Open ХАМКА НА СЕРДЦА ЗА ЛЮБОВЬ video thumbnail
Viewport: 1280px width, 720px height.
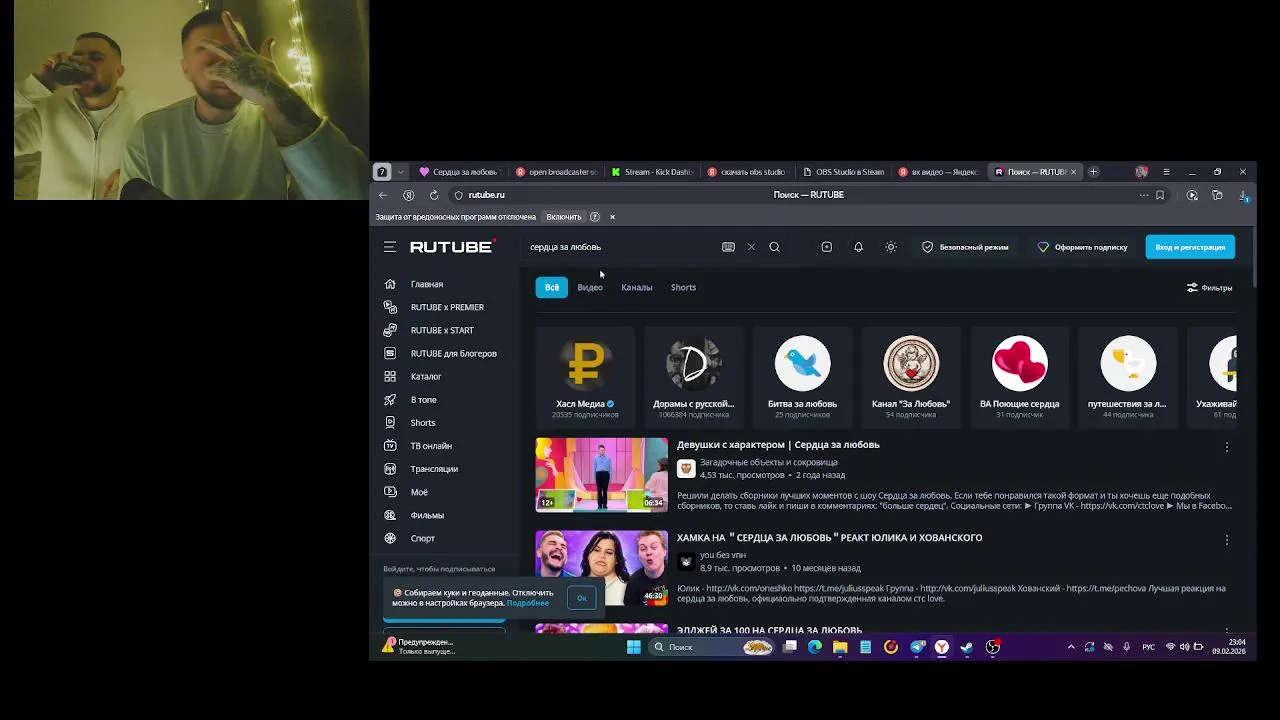601,567
